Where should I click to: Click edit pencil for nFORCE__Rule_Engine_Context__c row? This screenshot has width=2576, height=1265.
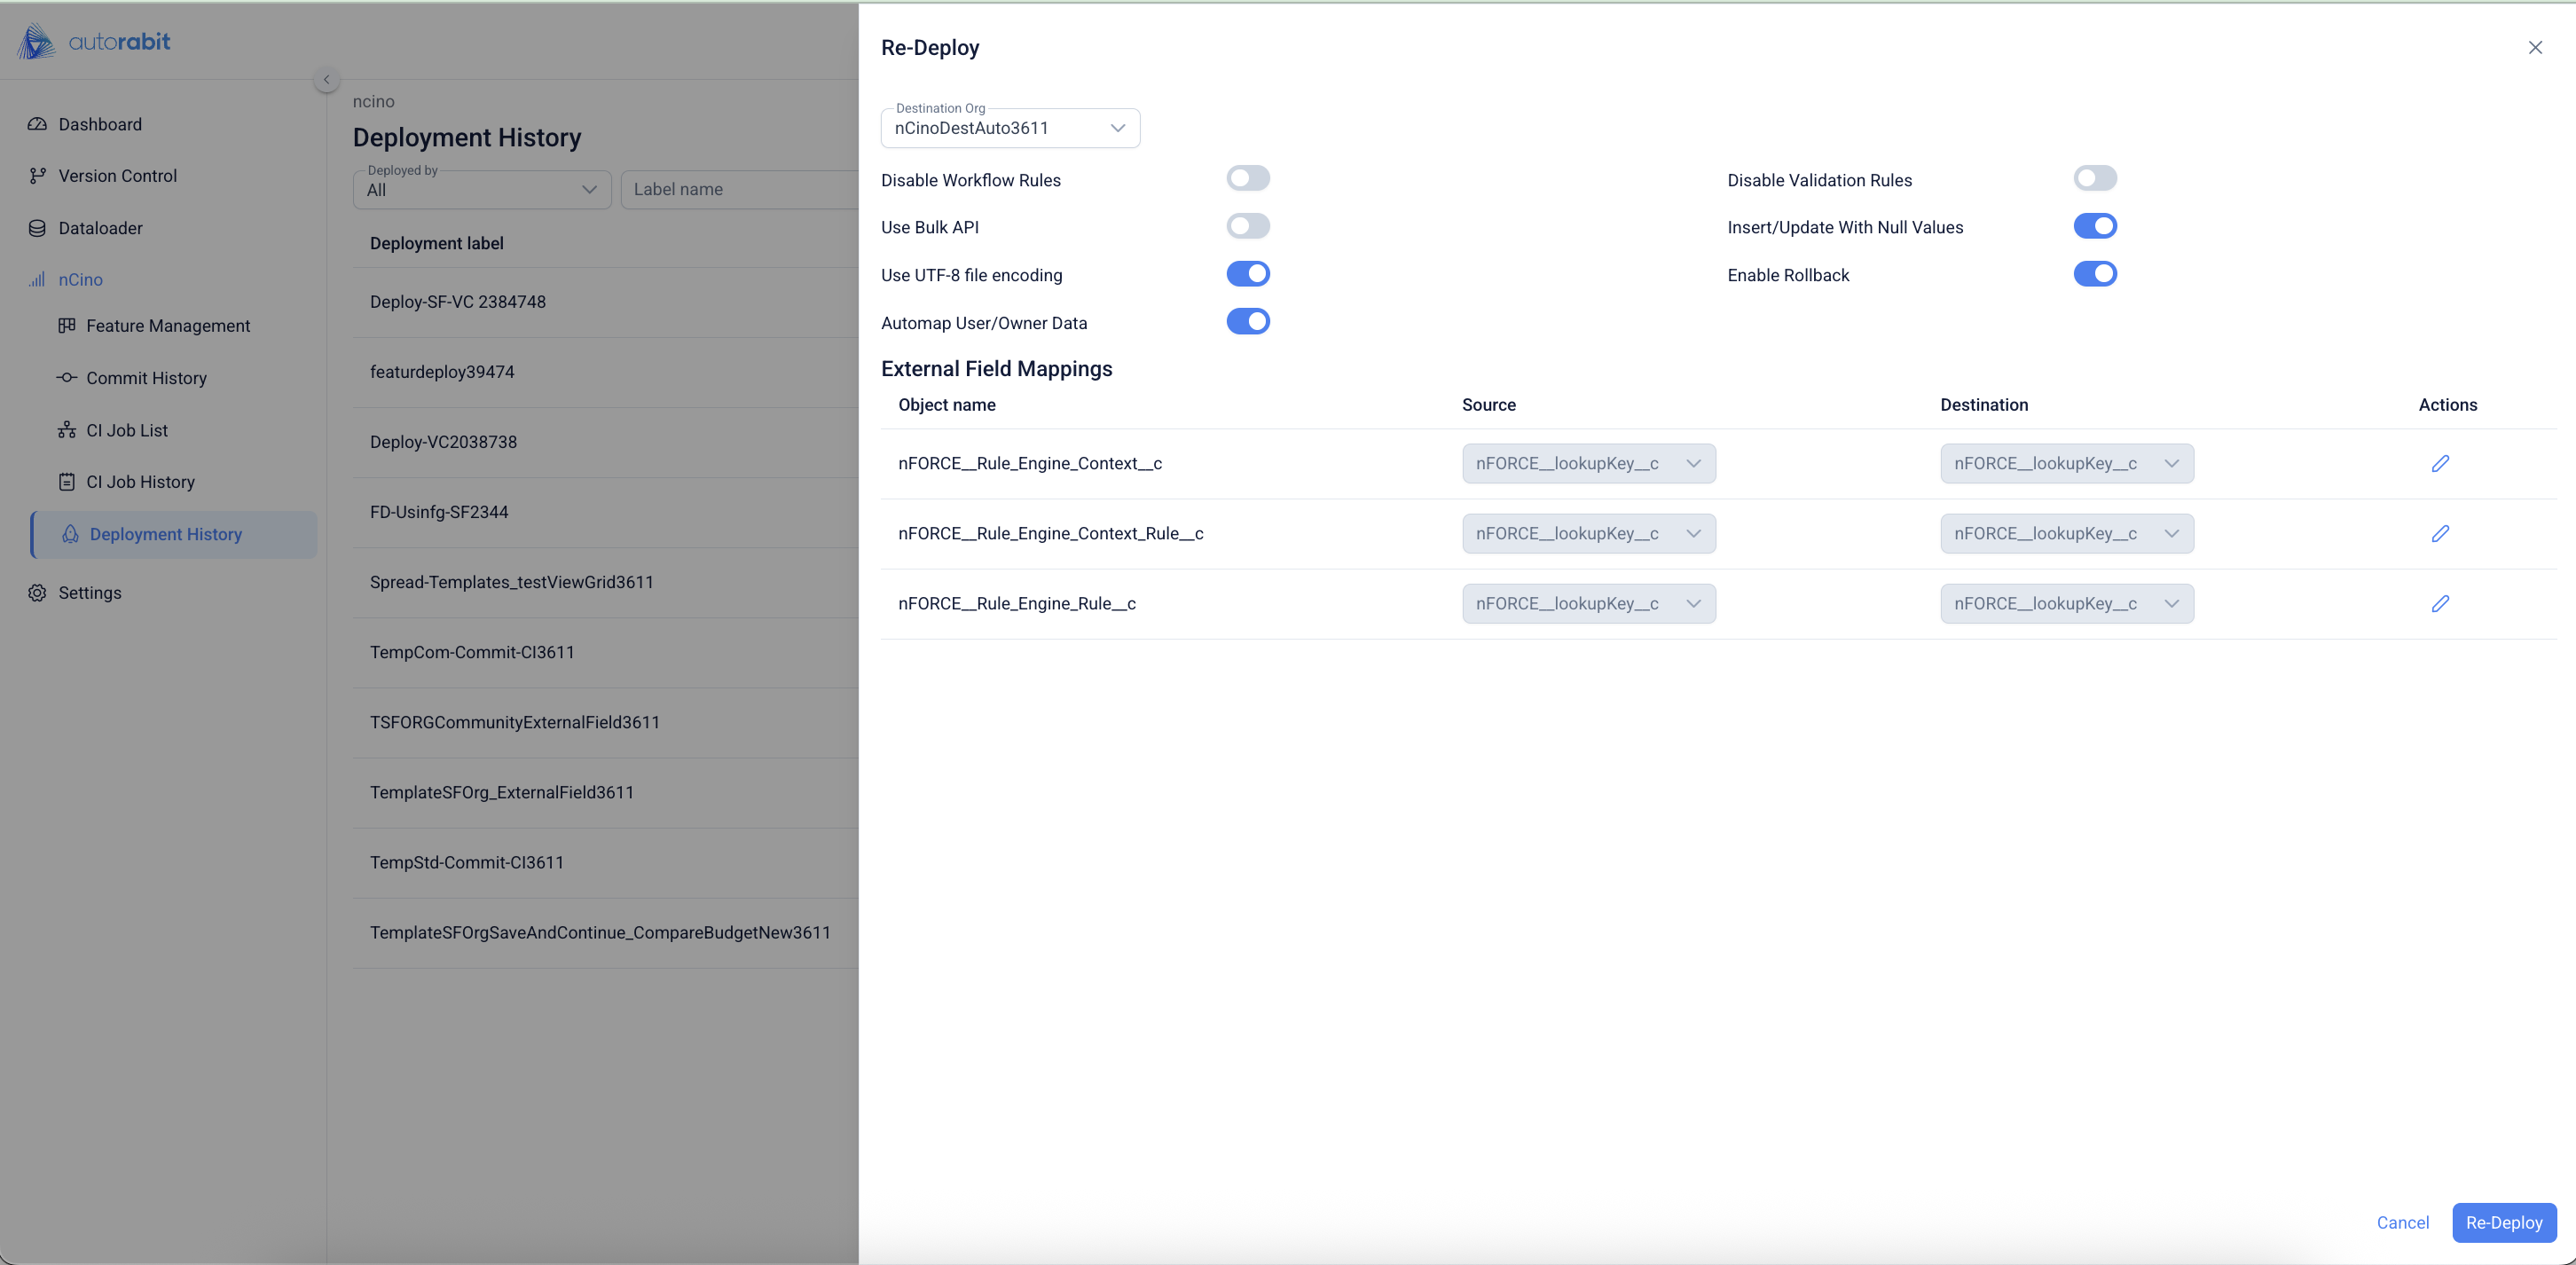point(2440,463)
